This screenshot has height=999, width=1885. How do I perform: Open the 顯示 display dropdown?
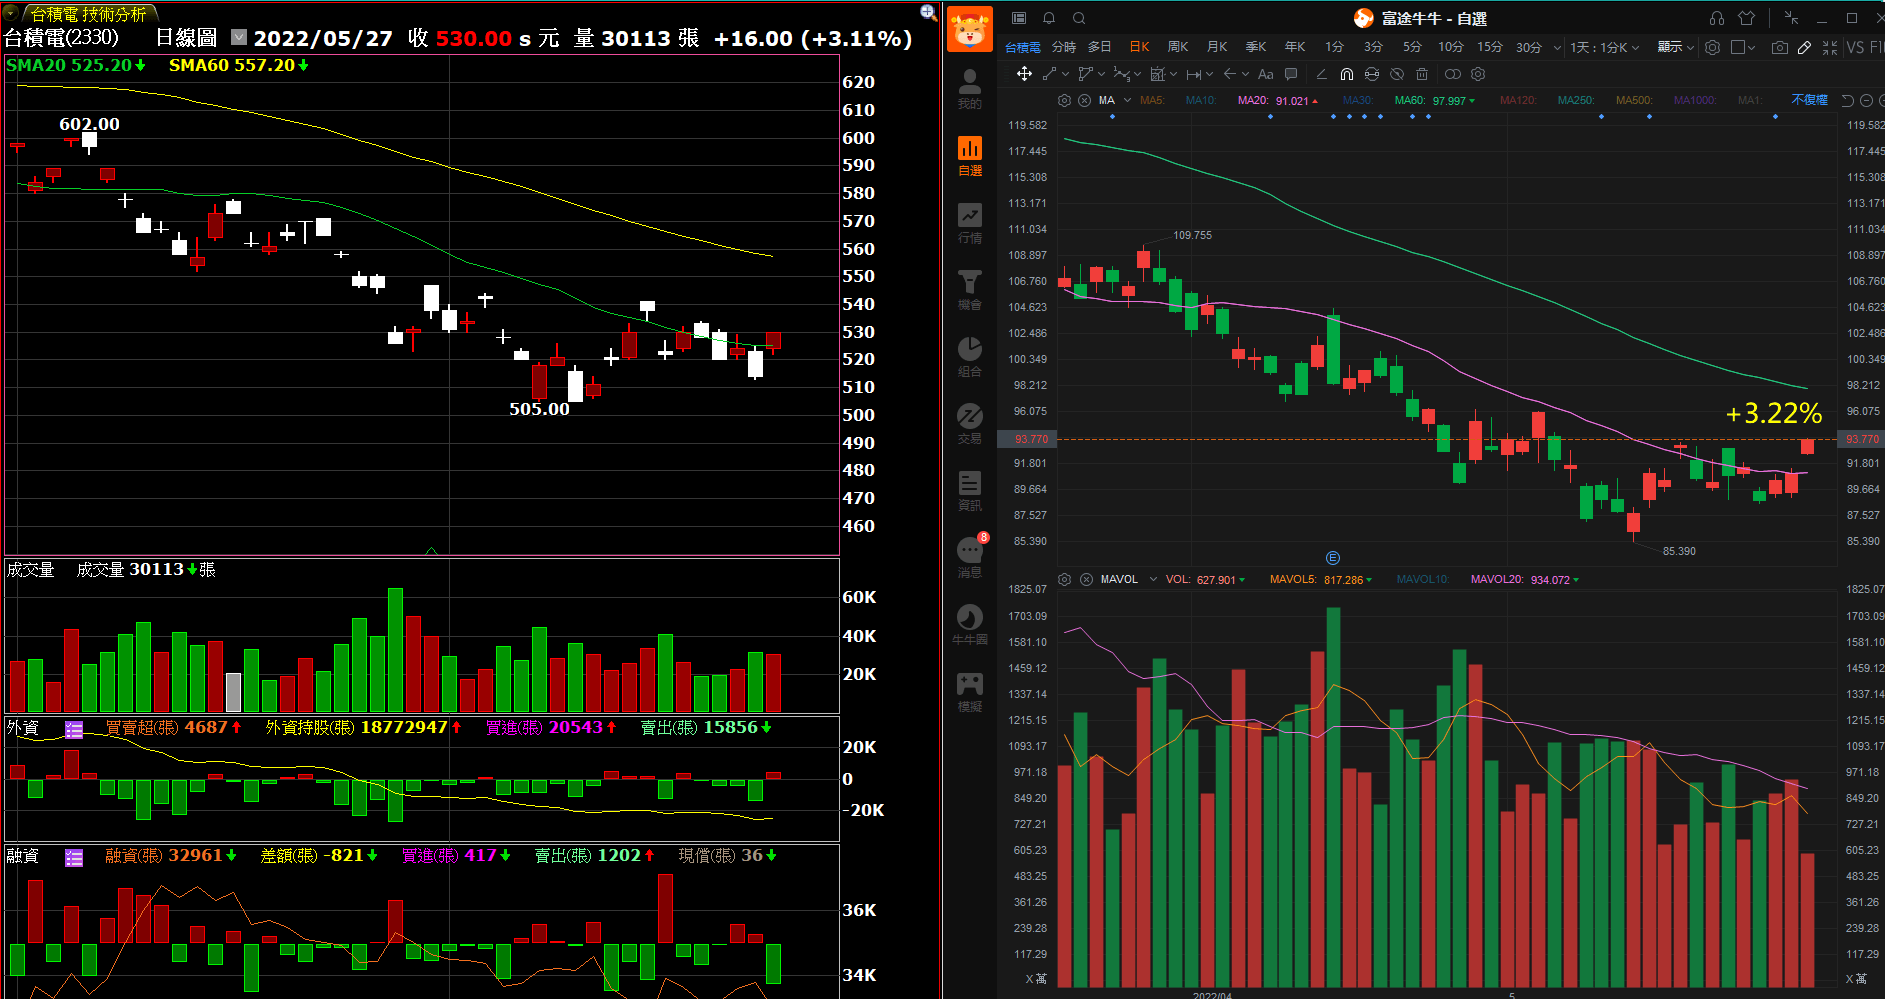[x=1675, y=47]
